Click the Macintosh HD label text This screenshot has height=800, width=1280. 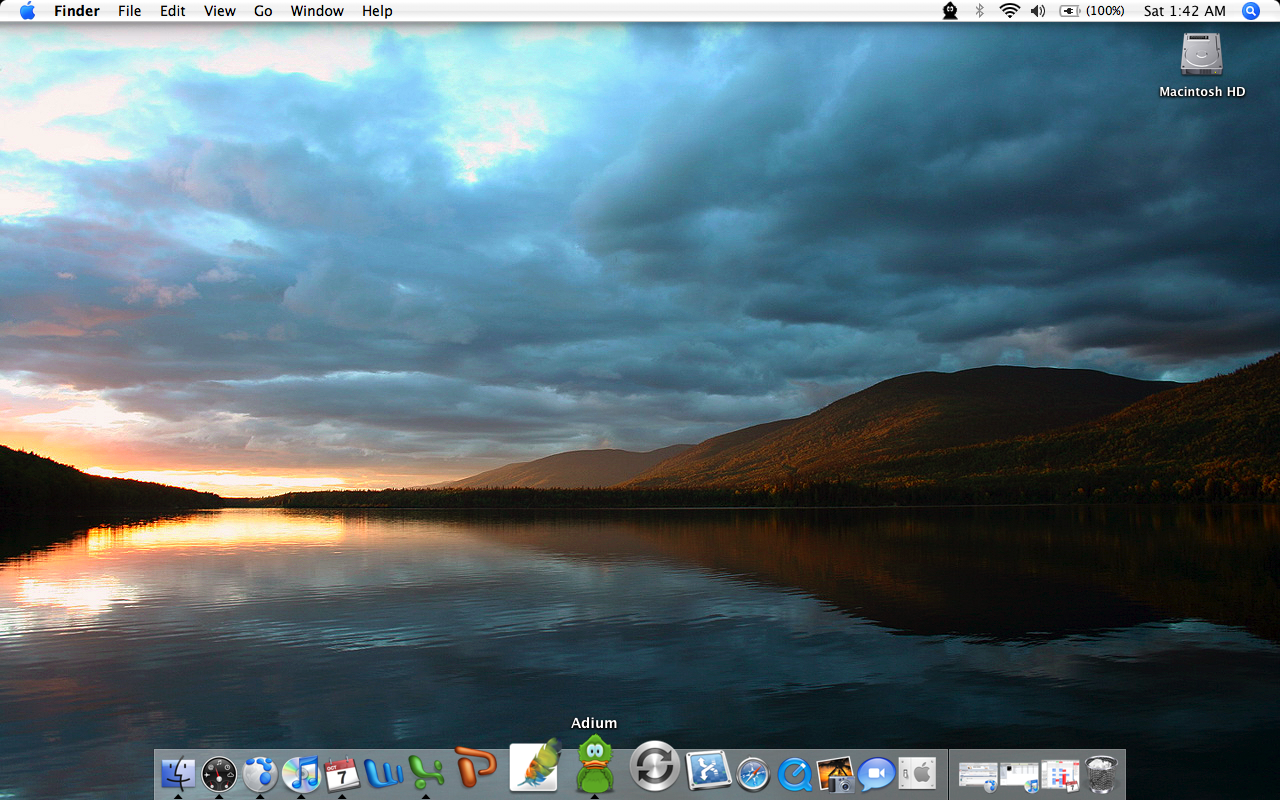tap(1202, 91)
